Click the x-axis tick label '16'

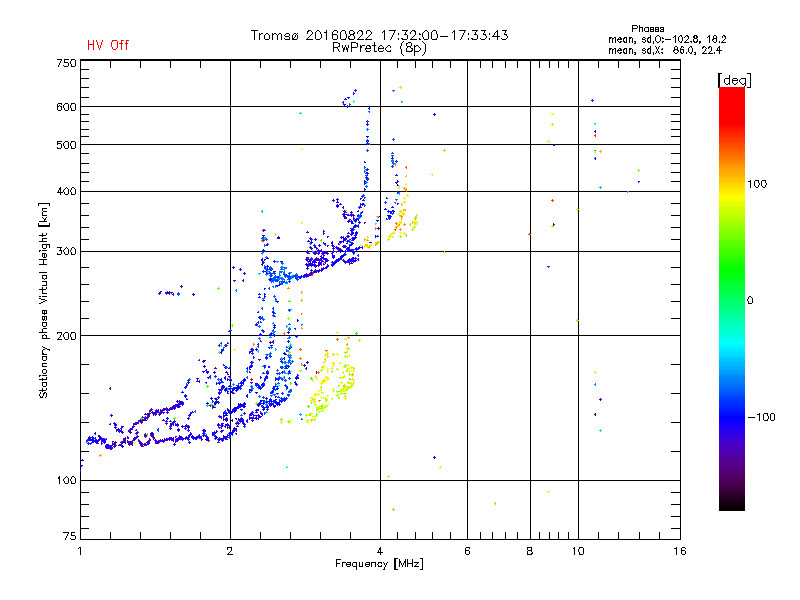[x=680, y=551]
